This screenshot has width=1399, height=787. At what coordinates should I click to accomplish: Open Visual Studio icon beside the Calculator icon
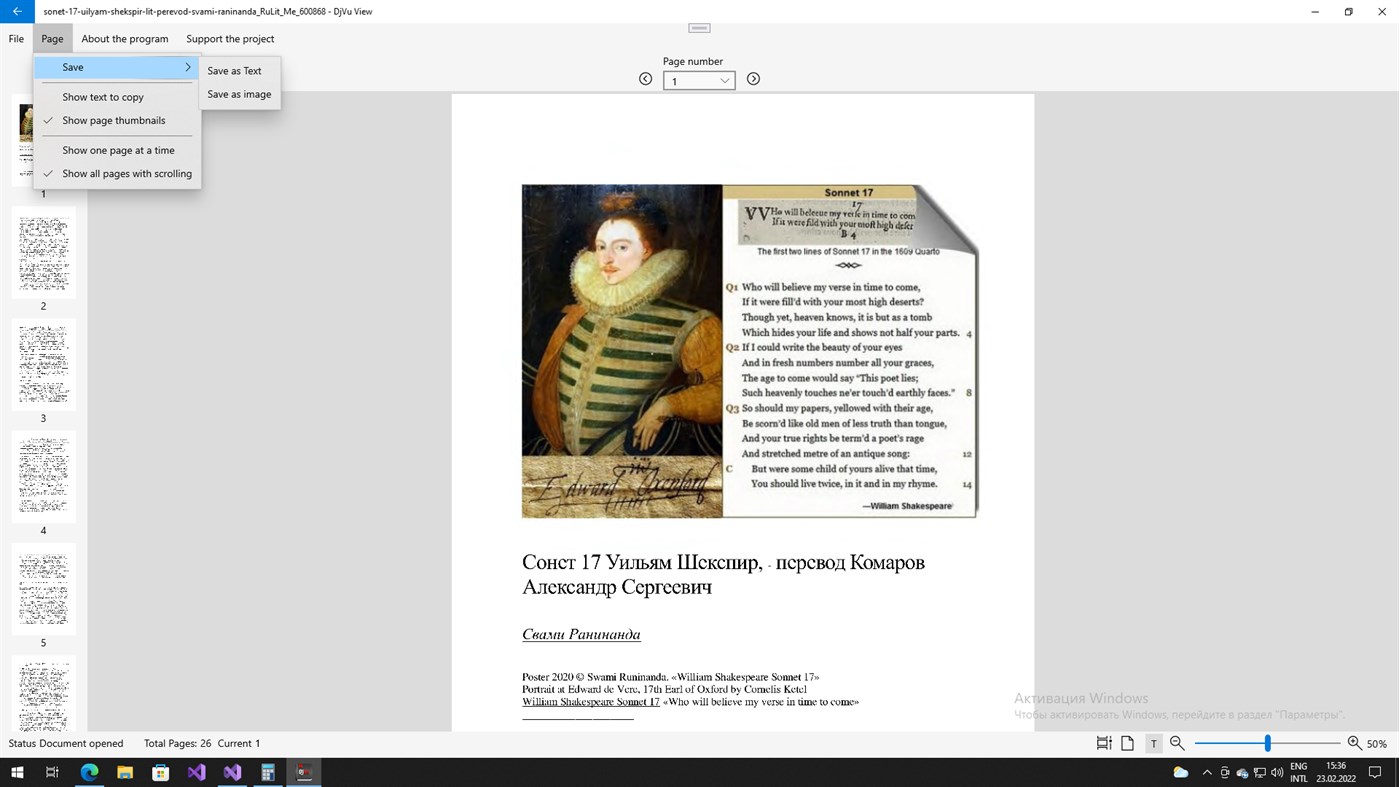click(x=232, y=772)
